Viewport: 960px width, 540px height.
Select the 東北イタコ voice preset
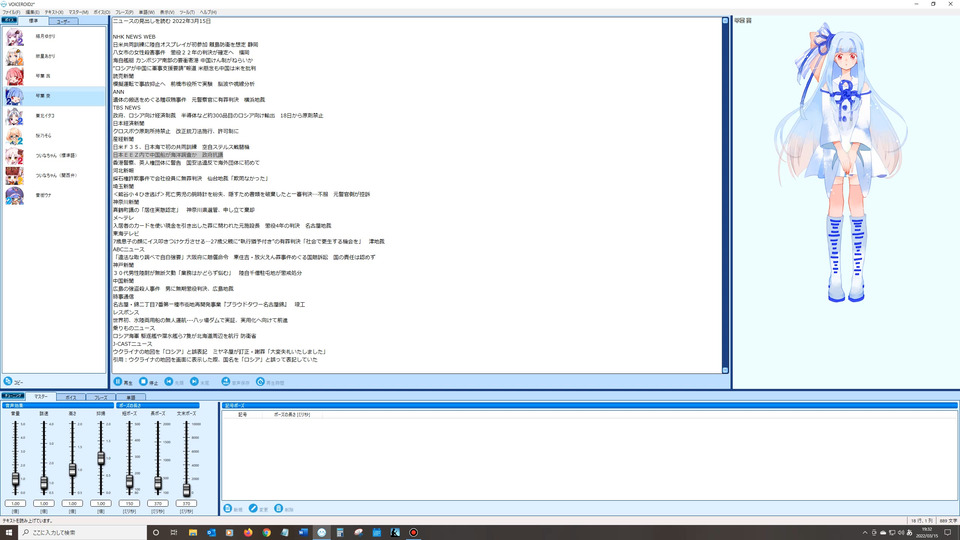tap(54, 116)
